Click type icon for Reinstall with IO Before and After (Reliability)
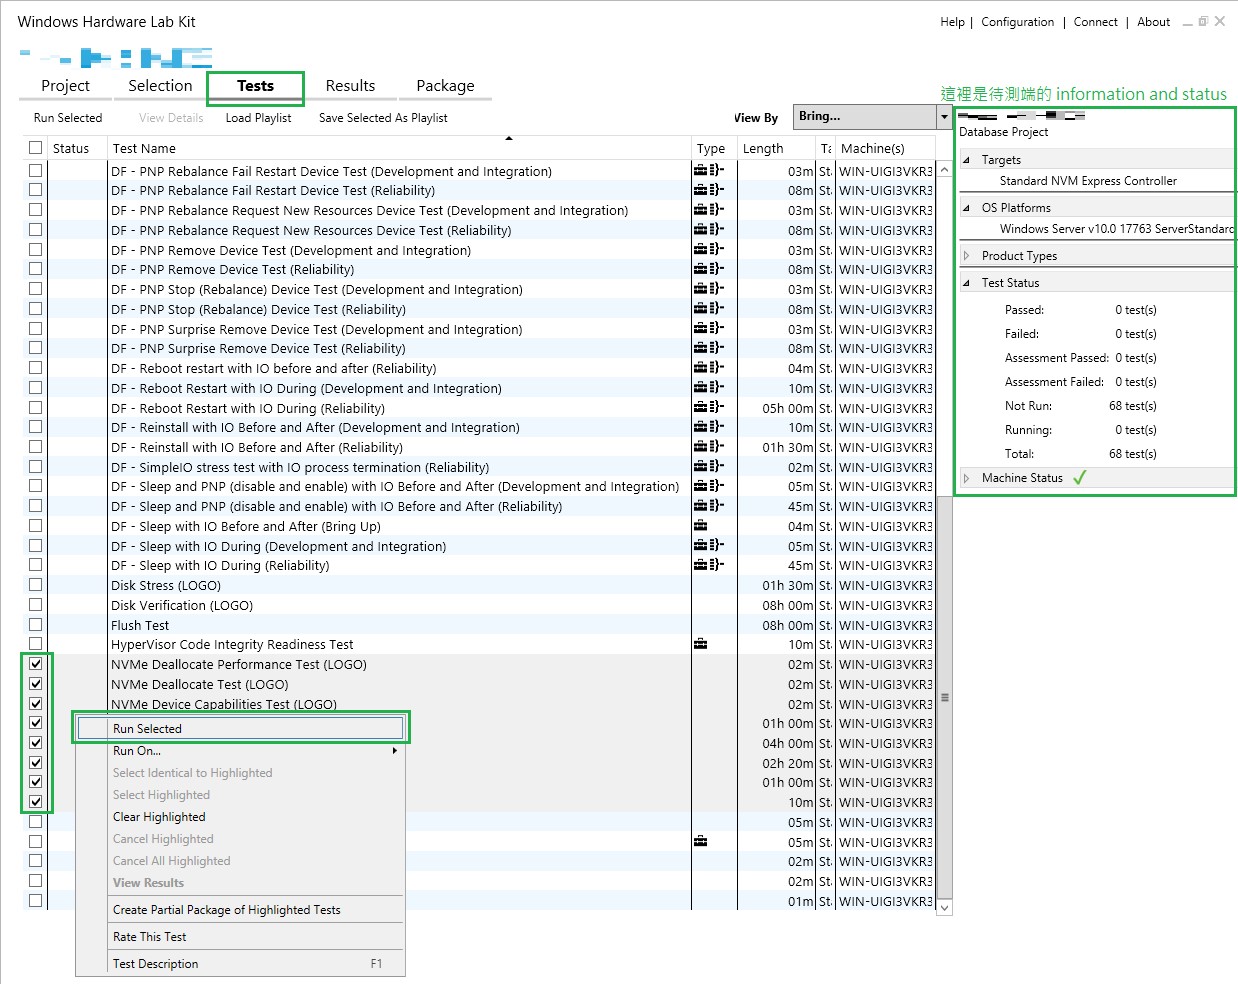1238x984 pixels. 708,447
